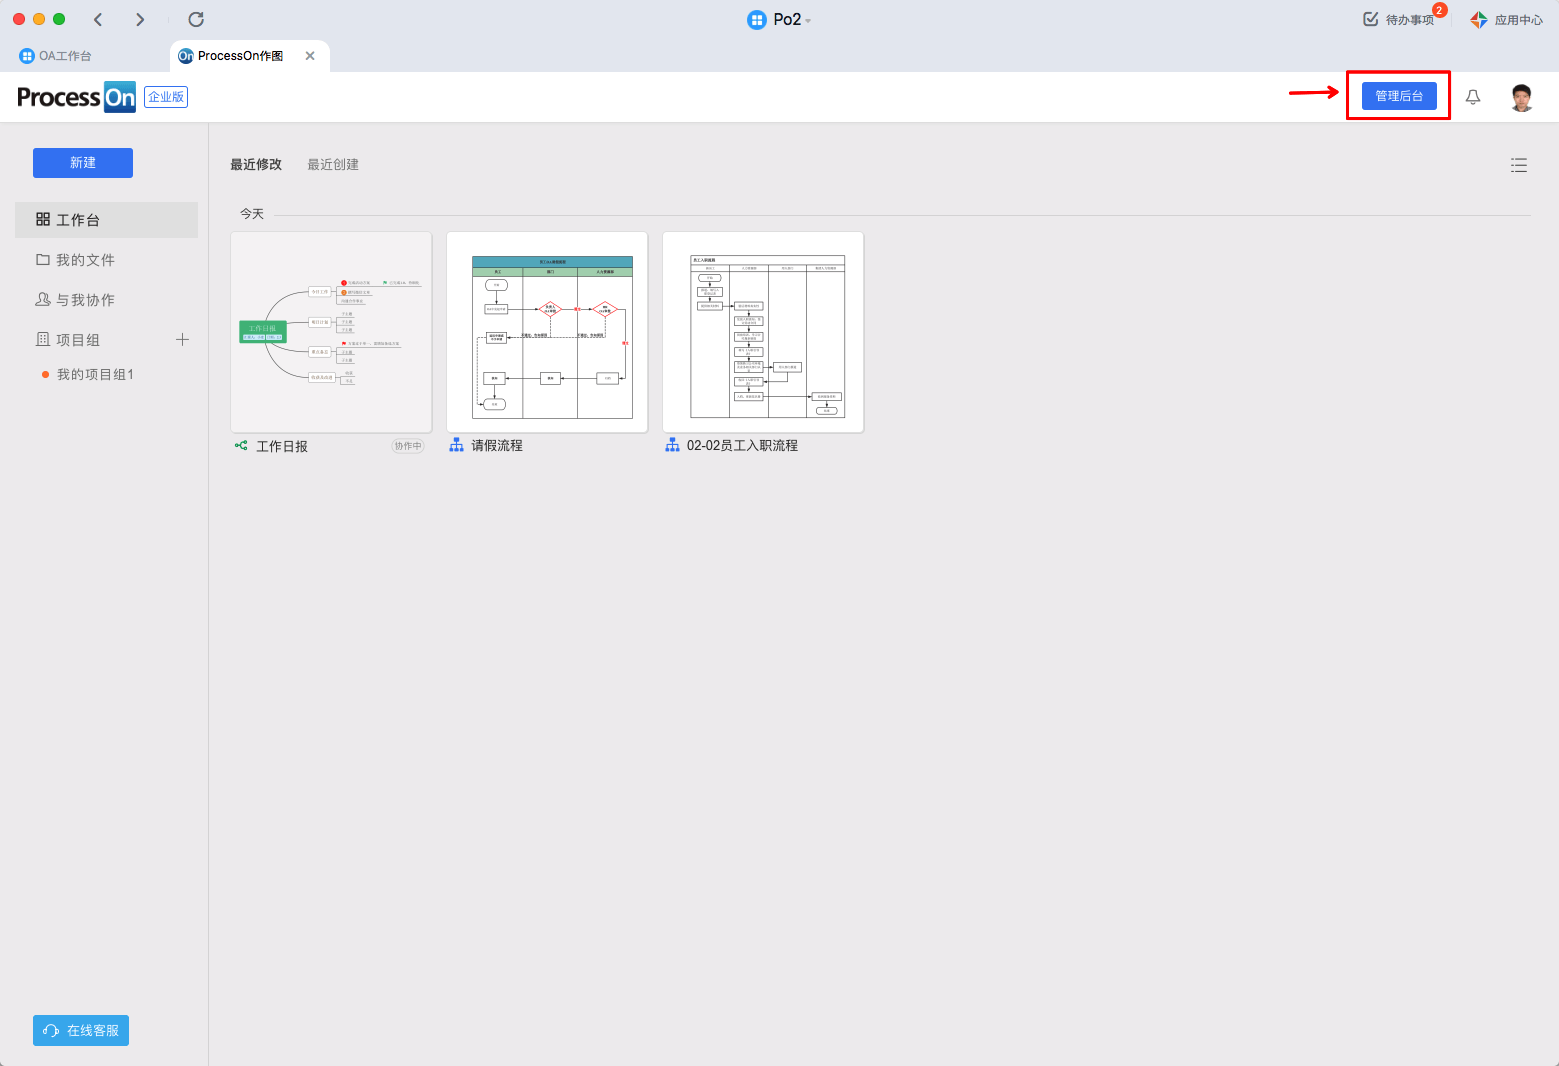Open the 02-02员工入职流程 thumbnail
The width and height of the screenshot is (1559, 1066).
coord(763,332)
